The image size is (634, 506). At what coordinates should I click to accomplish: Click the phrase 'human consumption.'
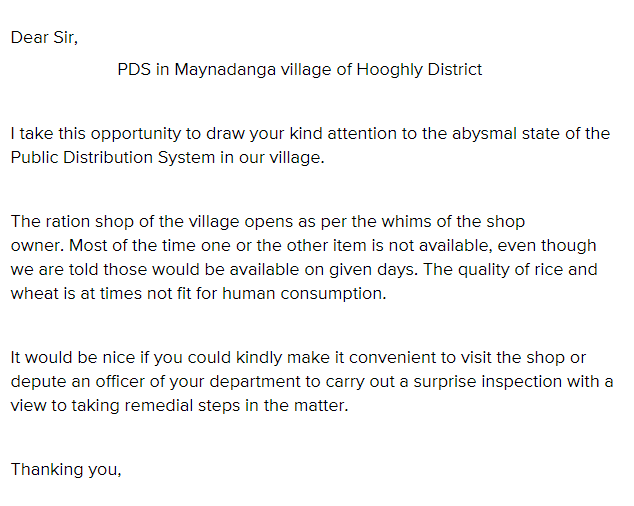[x=304, y=294]
